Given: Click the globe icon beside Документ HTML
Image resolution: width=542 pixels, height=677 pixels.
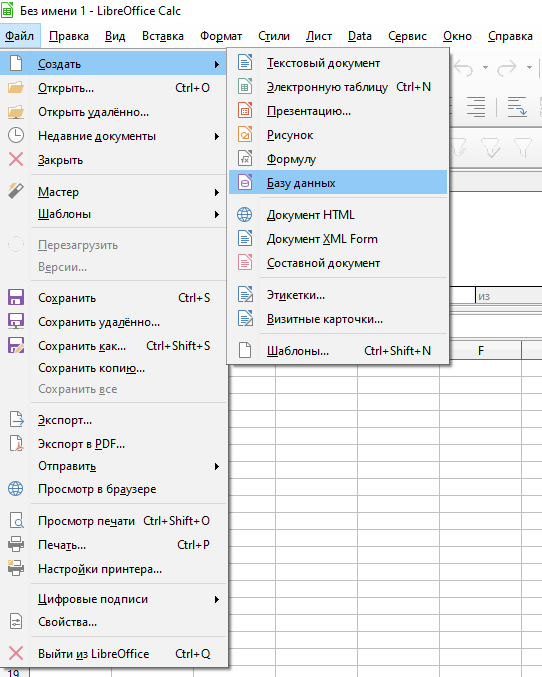Looking at the screenshot, I should 245,215.
